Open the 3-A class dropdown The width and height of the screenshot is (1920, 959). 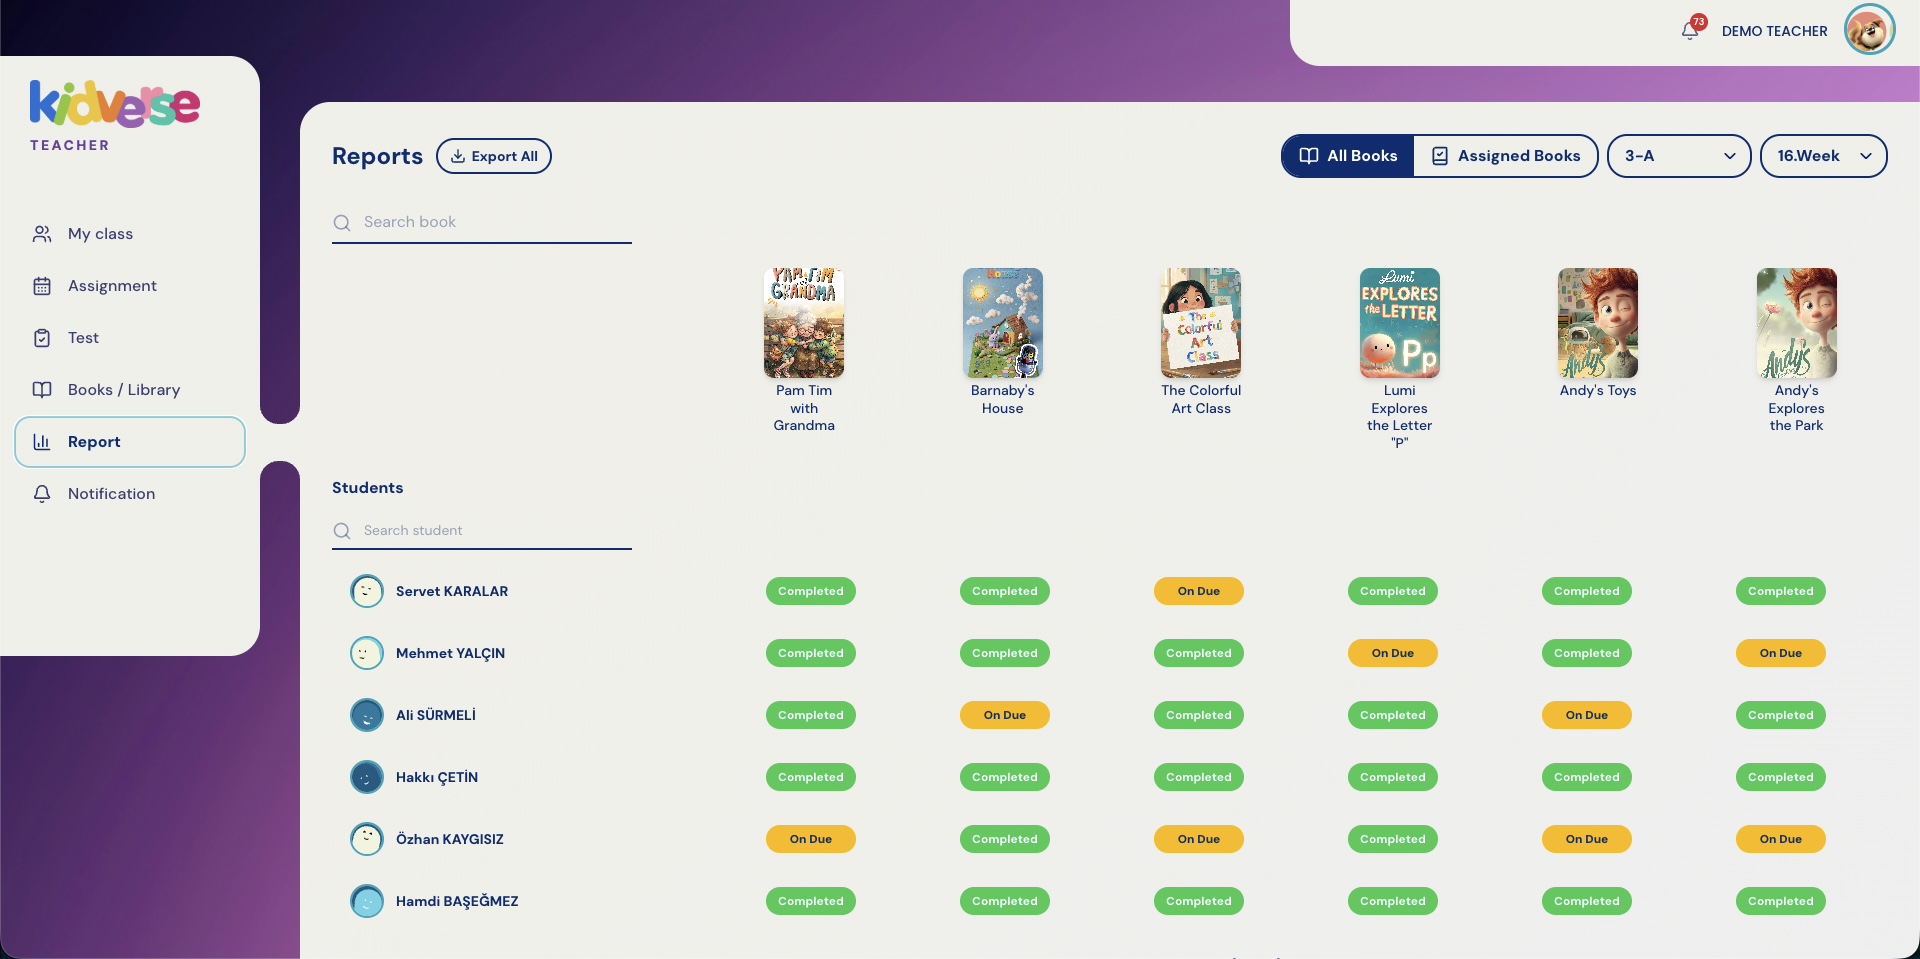click(x=1678, y=156)
